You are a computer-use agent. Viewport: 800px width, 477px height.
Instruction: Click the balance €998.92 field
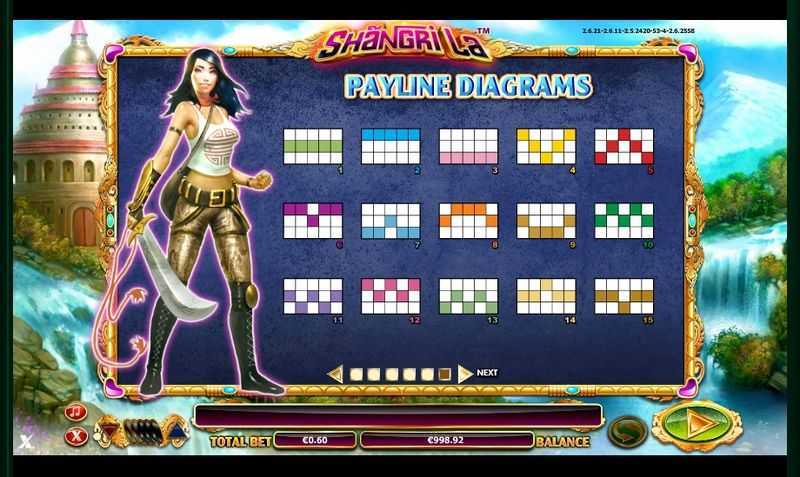coord(446,440)
